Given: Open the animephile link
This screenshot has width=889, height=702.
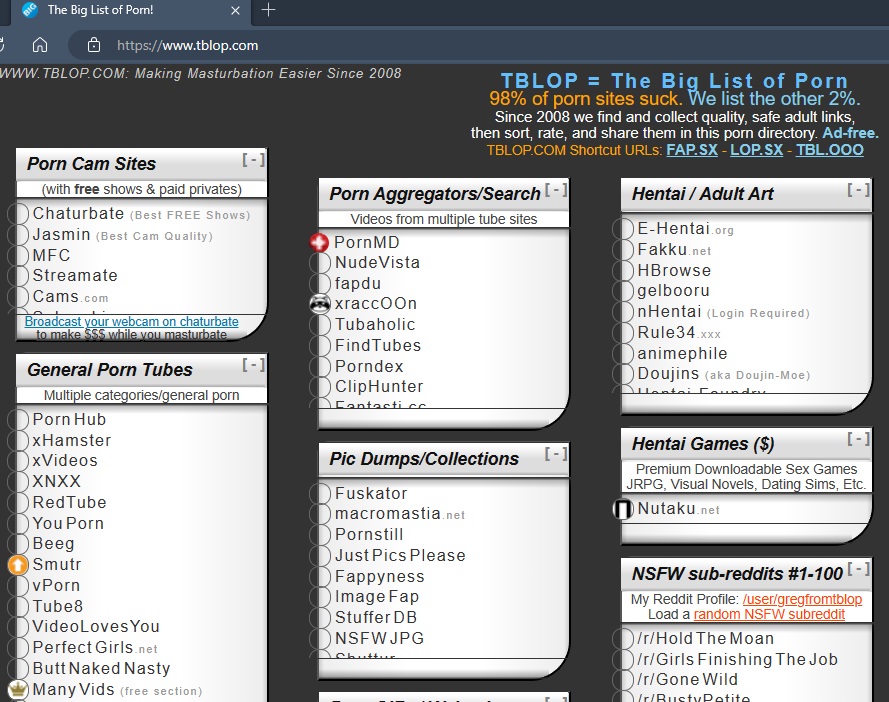Looking at the screenshot, I should click(682, 354).
